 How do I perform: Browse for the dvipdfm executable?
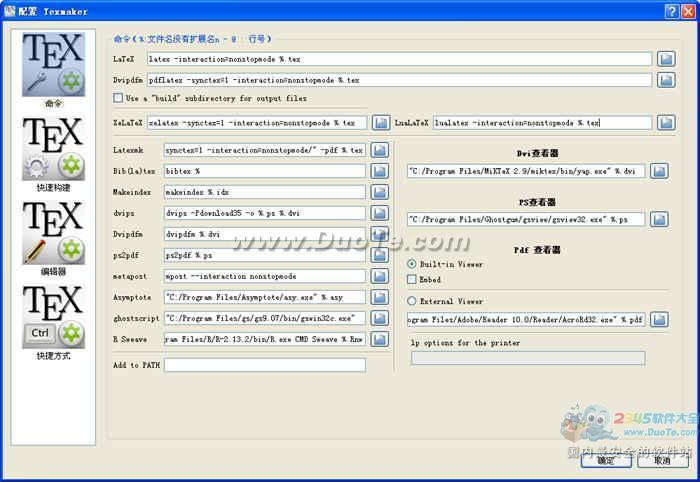point(379,234)
